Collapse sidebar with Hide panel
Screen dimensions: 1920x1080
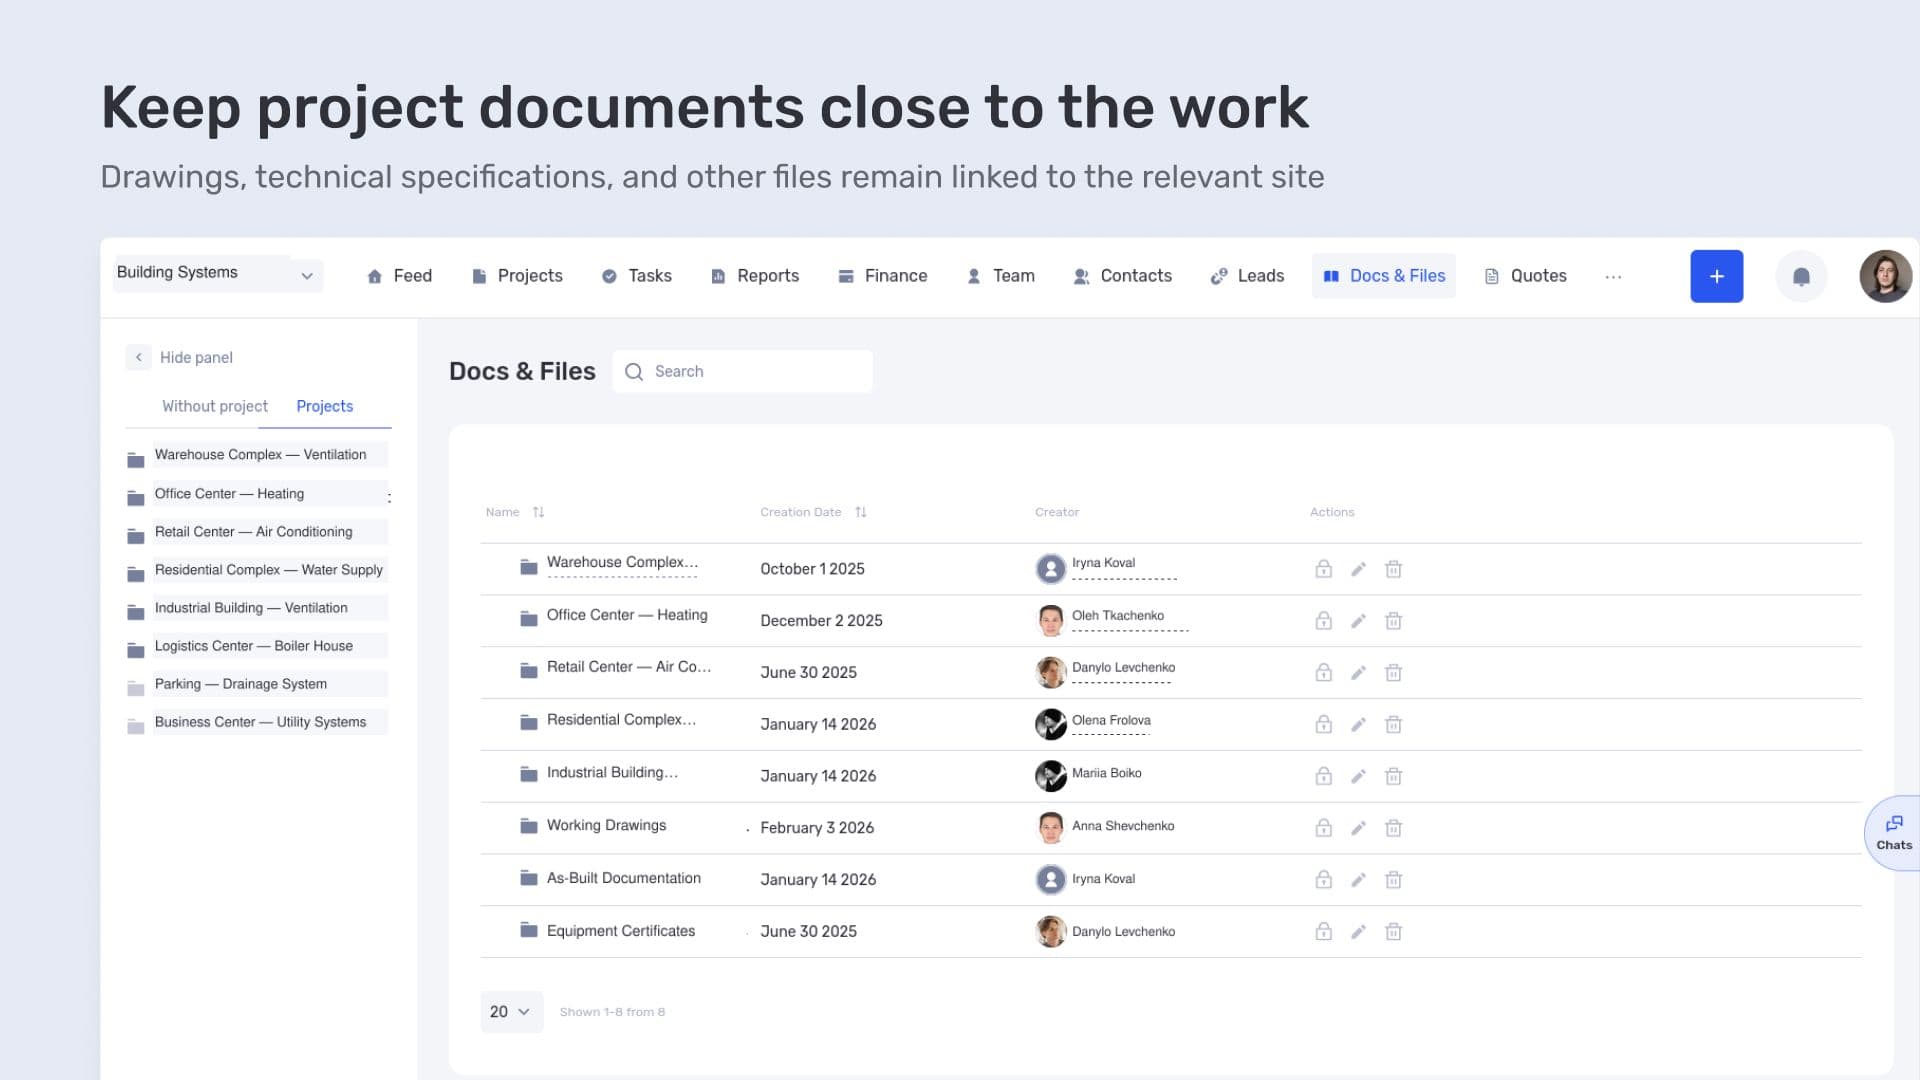click(180, 357)
